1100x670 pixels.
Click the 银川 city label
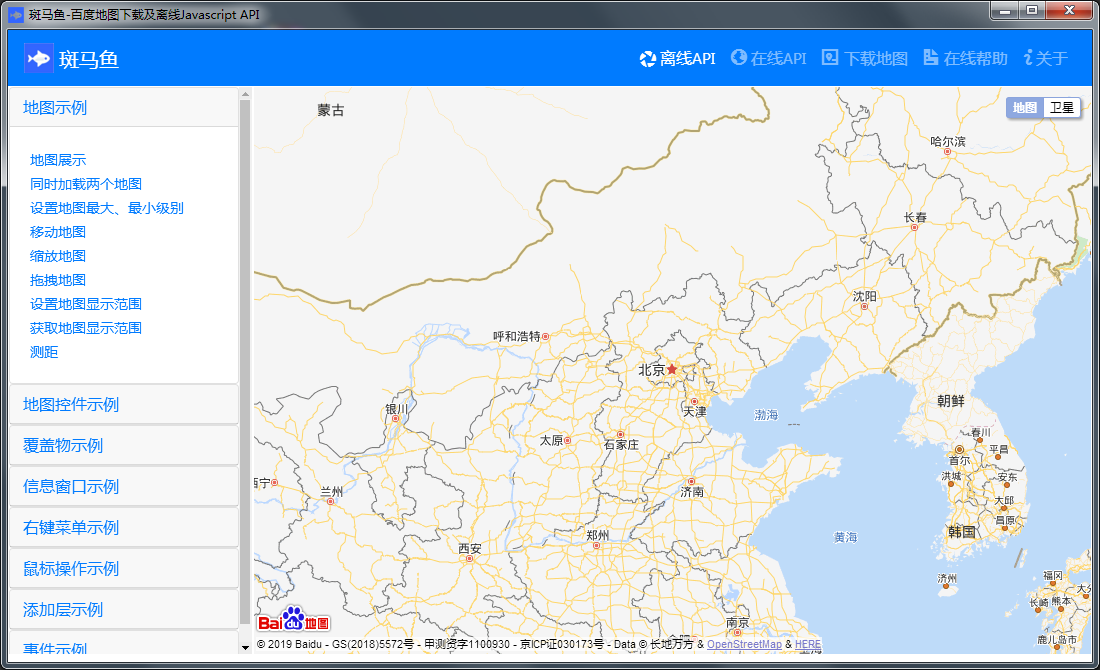[396, 409]
